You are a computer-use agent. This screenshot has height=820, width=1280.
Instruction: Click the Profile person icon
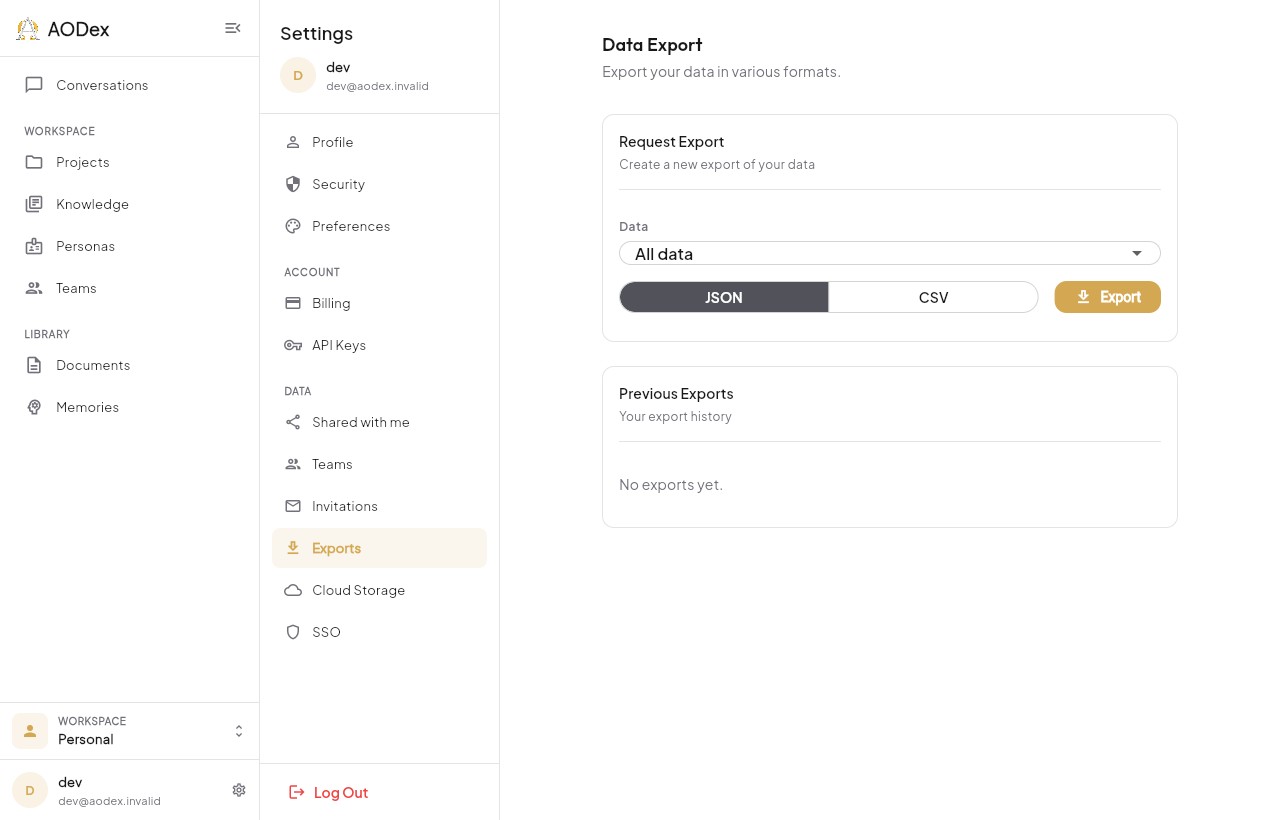293,142
